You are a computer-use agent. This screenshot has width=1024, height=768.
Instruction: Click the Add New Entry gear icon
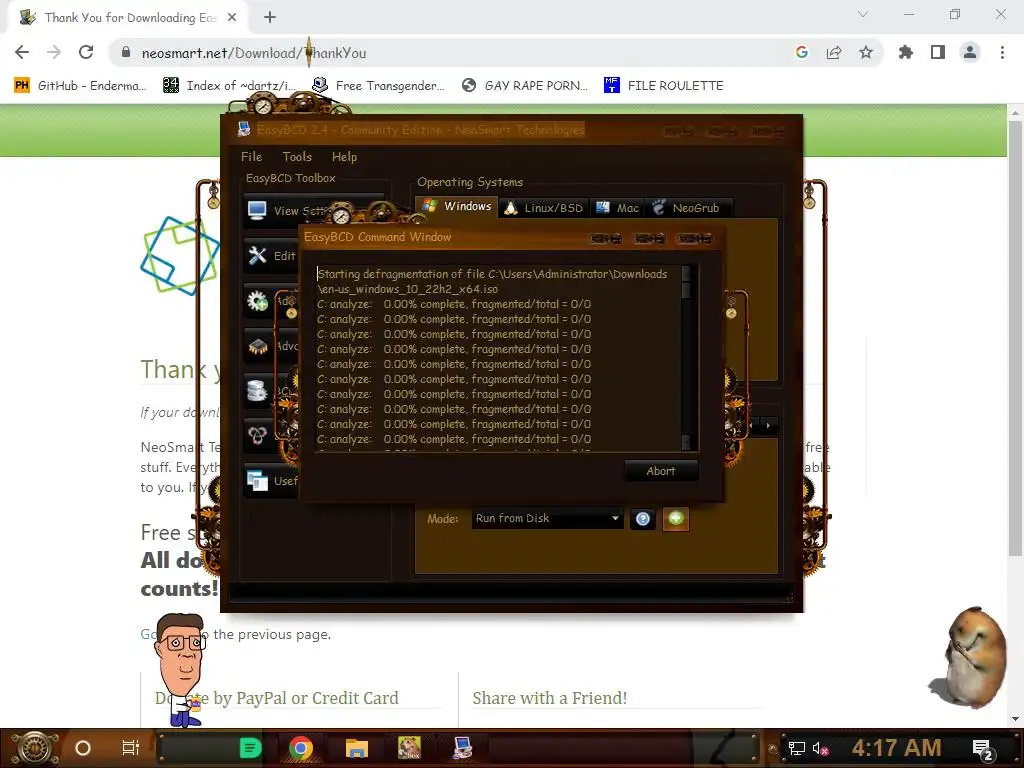point(258,301)
